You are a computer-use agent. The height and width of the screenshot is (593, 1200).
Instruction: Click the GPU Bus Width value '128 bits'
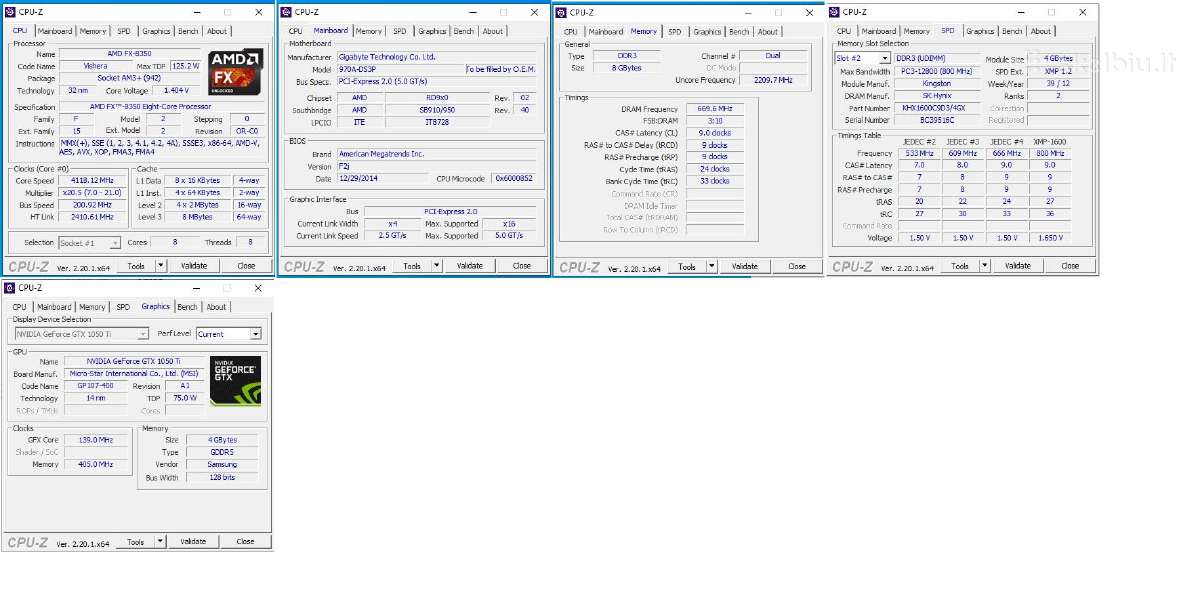click(x=222, y=477)
